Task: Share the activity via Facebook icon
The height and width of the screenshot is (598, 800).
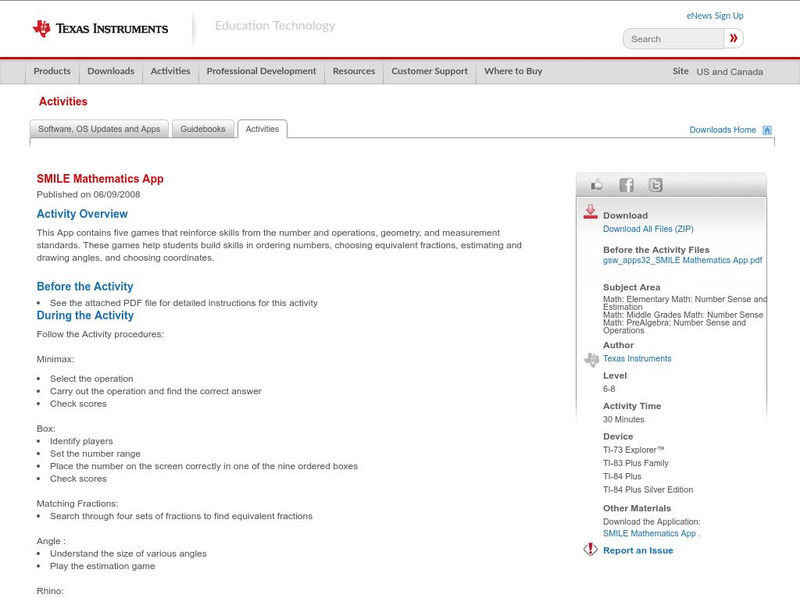Action: coord(626,185)
